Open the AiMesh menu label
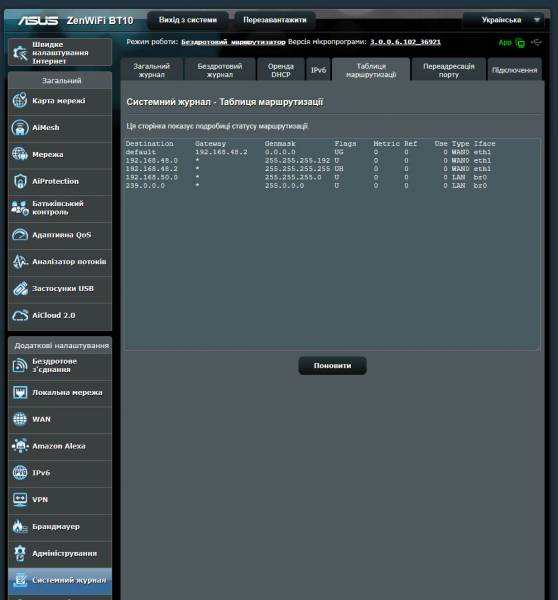The width and height of the screenshot is (558, 600). point(46,127)
